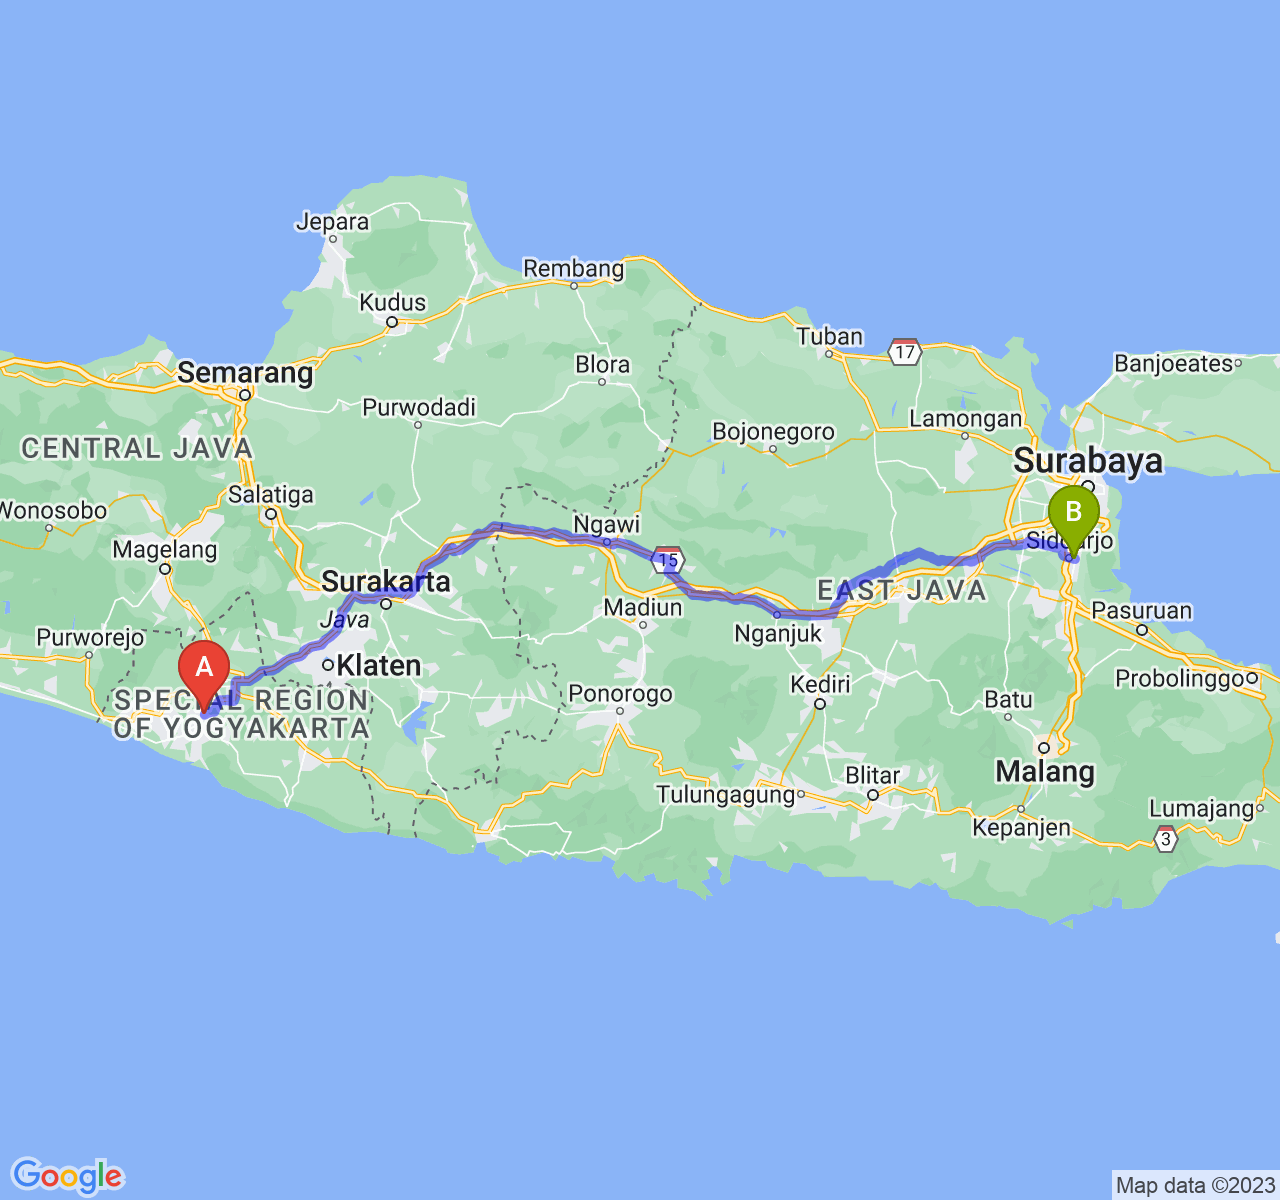Click the Magelang town label
Screen dimensions: 1280x1200
point(165,550)
